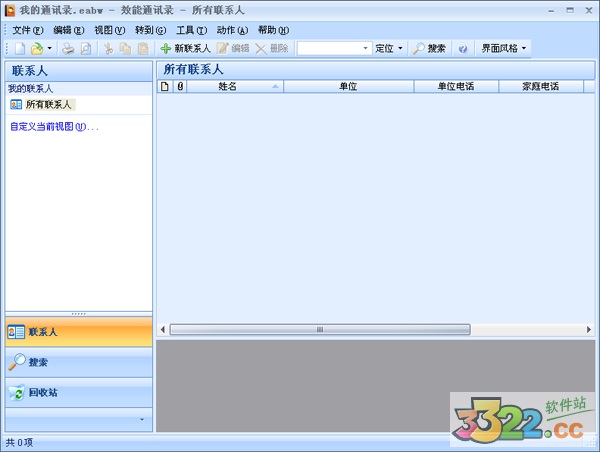Click the 删除 toolbar button

tap(272, 49)
